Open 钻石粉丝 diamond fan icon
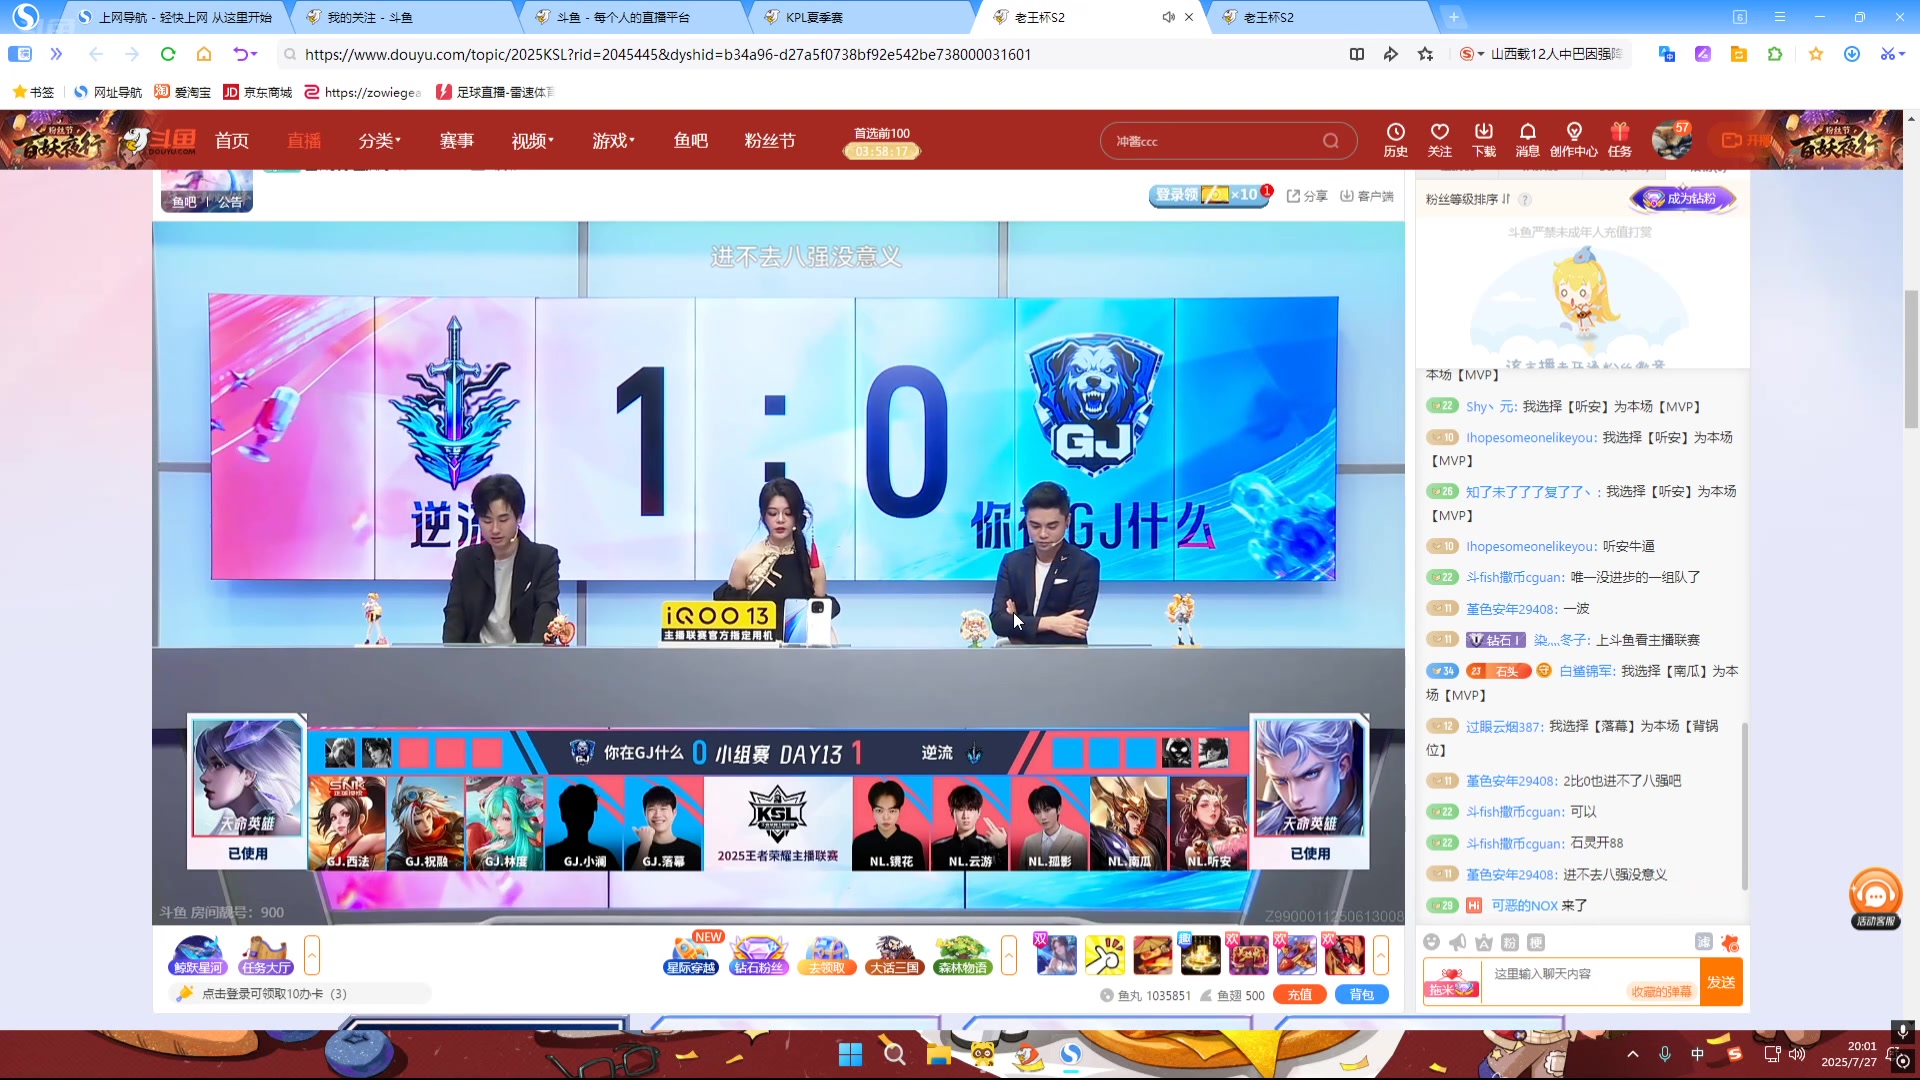The image size is (1920, 1080). coord(759,955)
